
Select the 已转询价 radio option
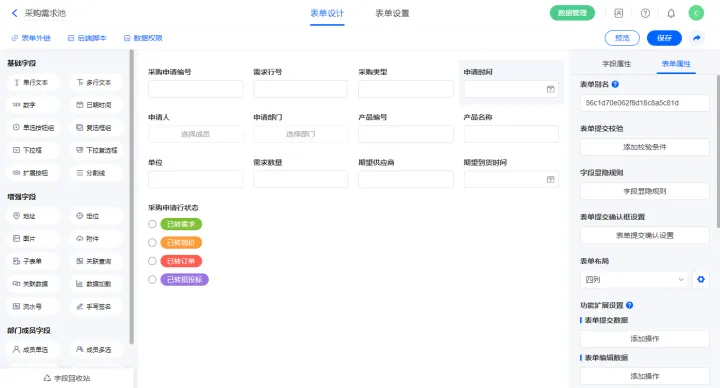point(152,242)
